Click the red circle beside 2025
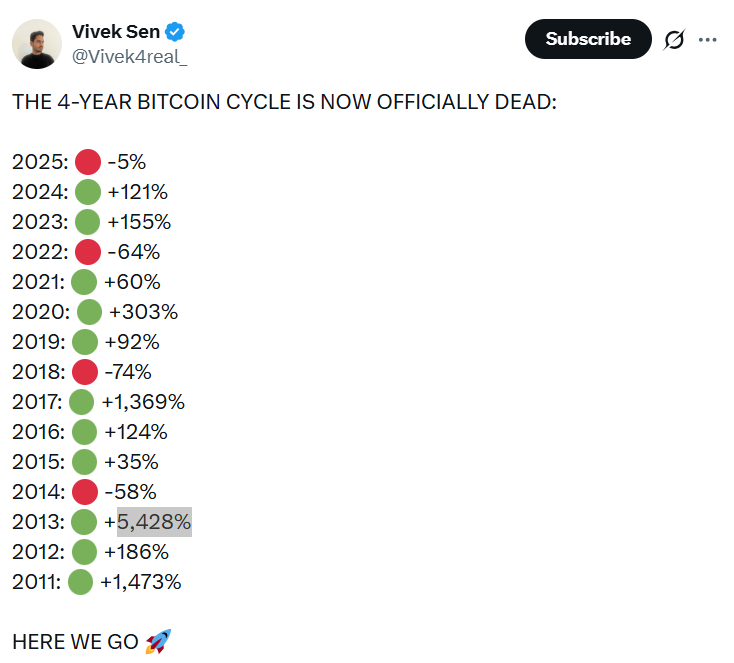 pos(88,162)
